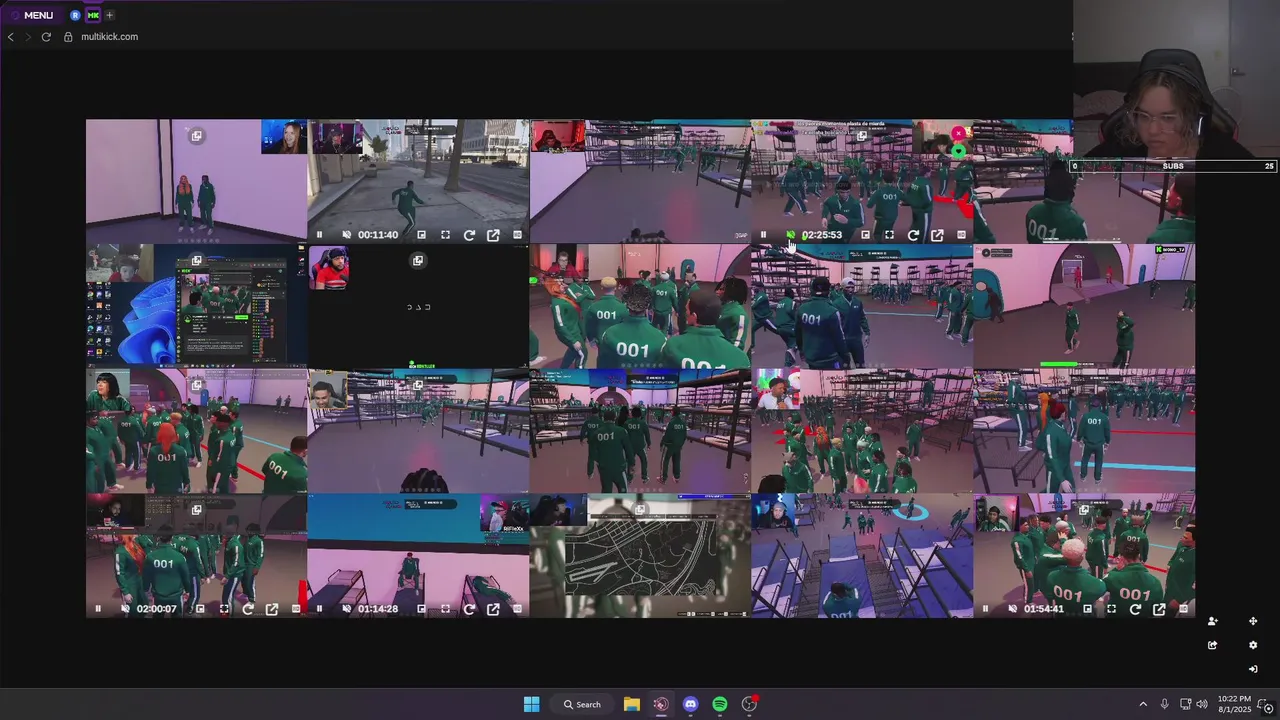Open the browser MENU button
Screen dimensions: 1280x720
[31, 15]
